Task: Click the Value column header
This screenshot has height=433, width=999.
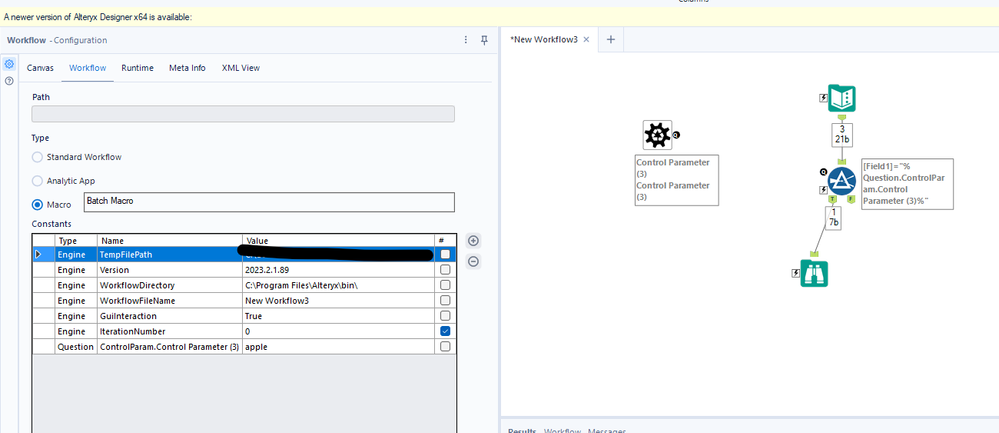Action: [x=340, y=241]
